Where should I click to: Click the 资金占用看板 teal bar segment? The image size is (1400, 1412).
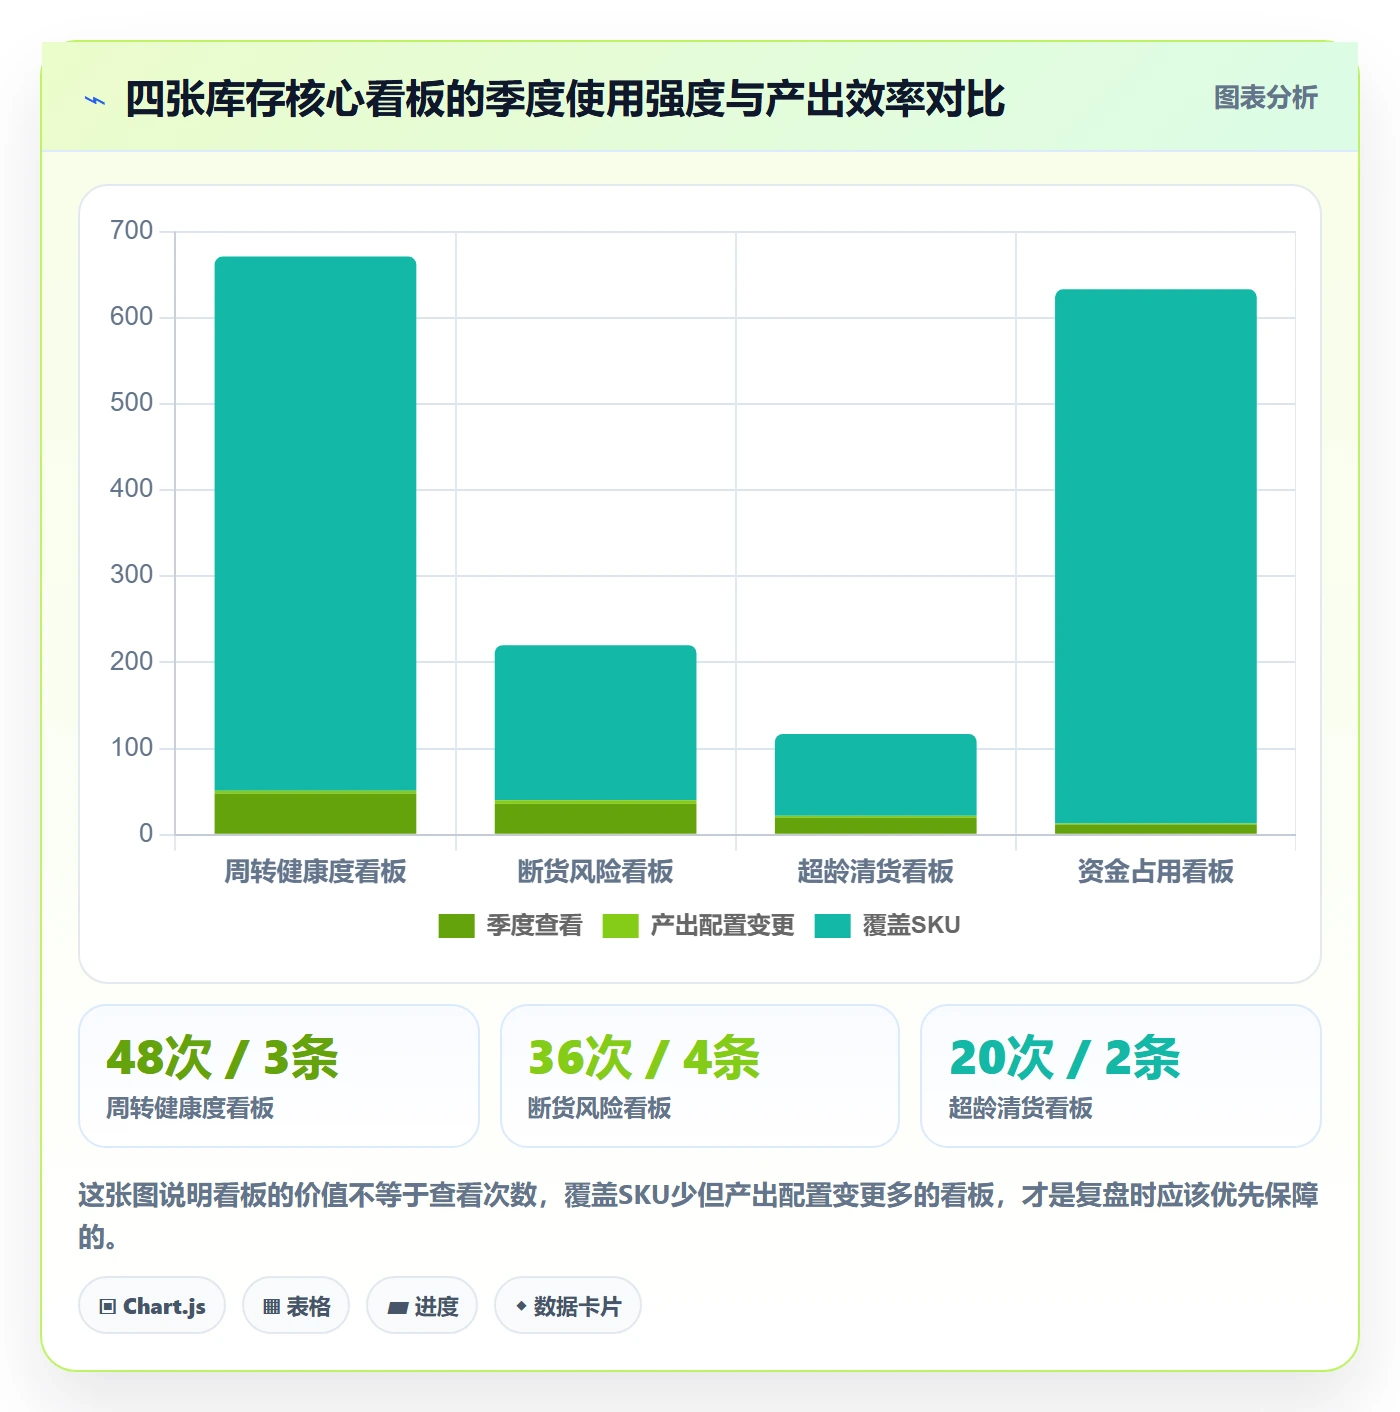[x=1155, y=556]
